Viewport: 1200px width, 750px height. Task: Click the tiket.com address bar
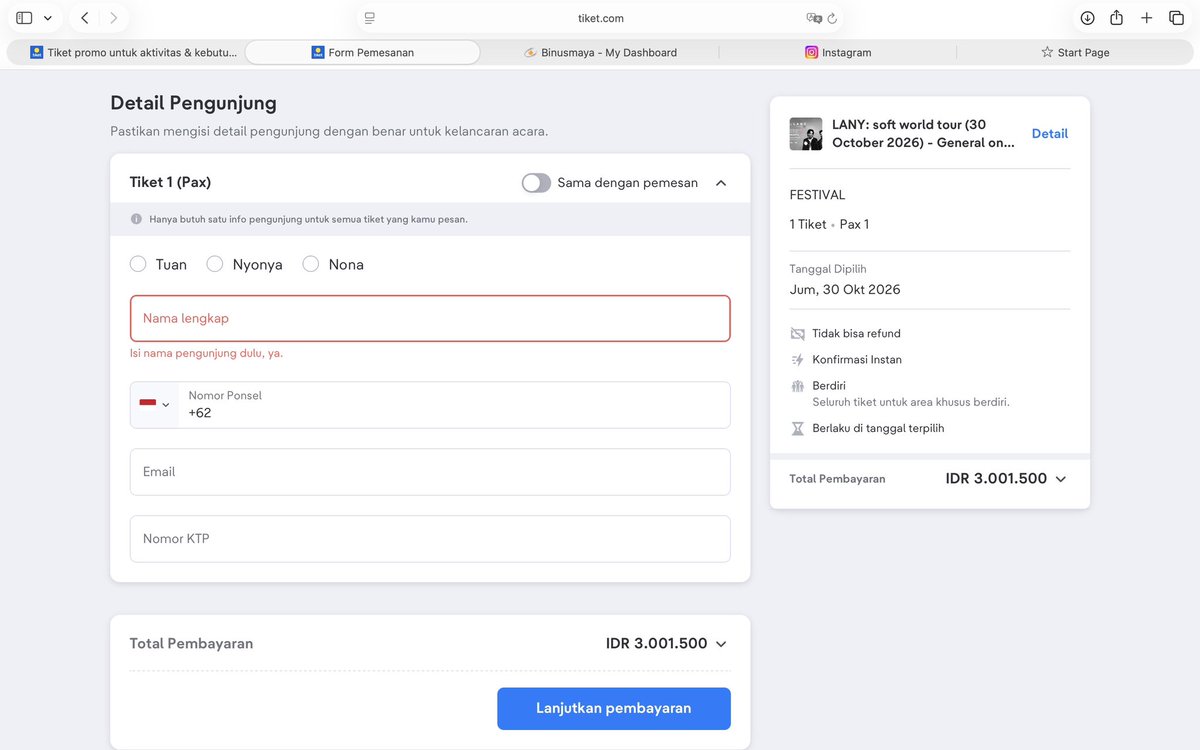(x=600, y=18)
